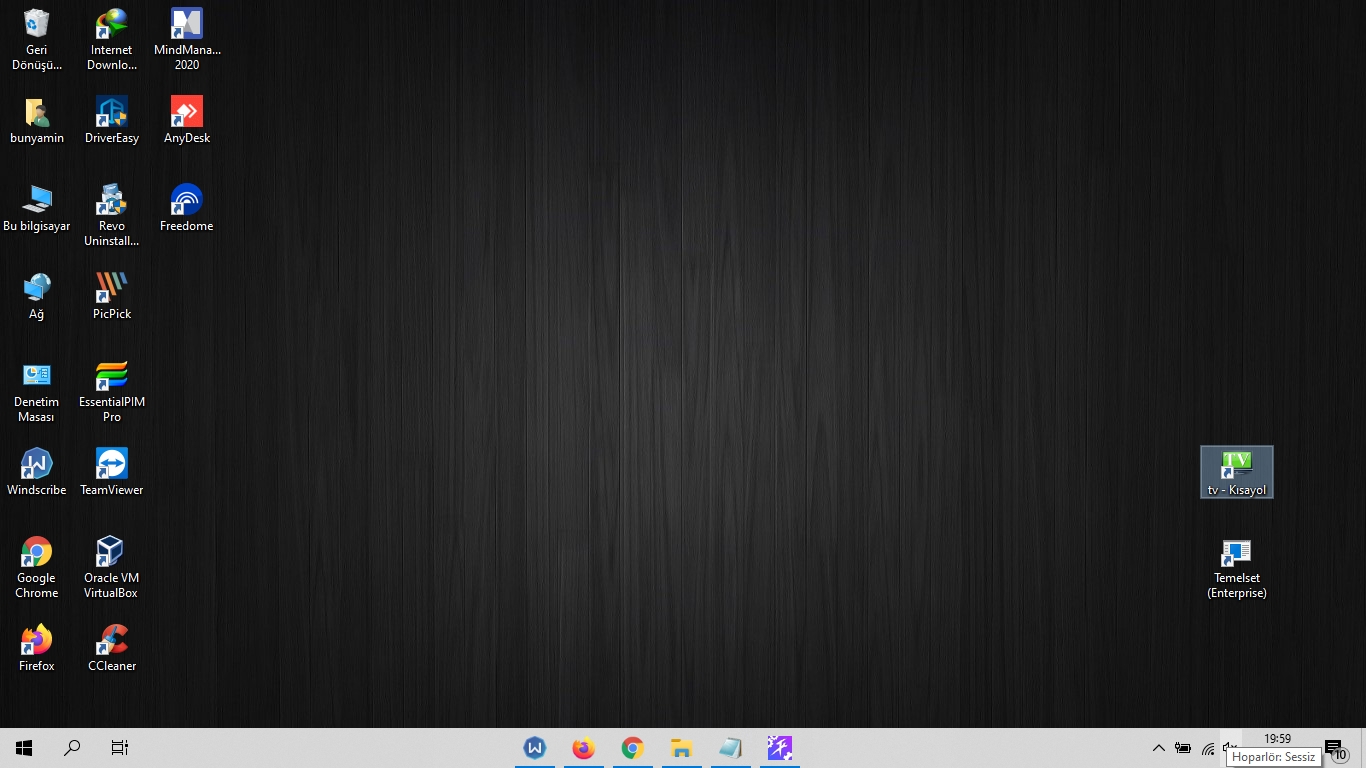This screenshot has height=768, width=1366.
Task: Click the battery power tray icon
Action: tap(1183, 748)
